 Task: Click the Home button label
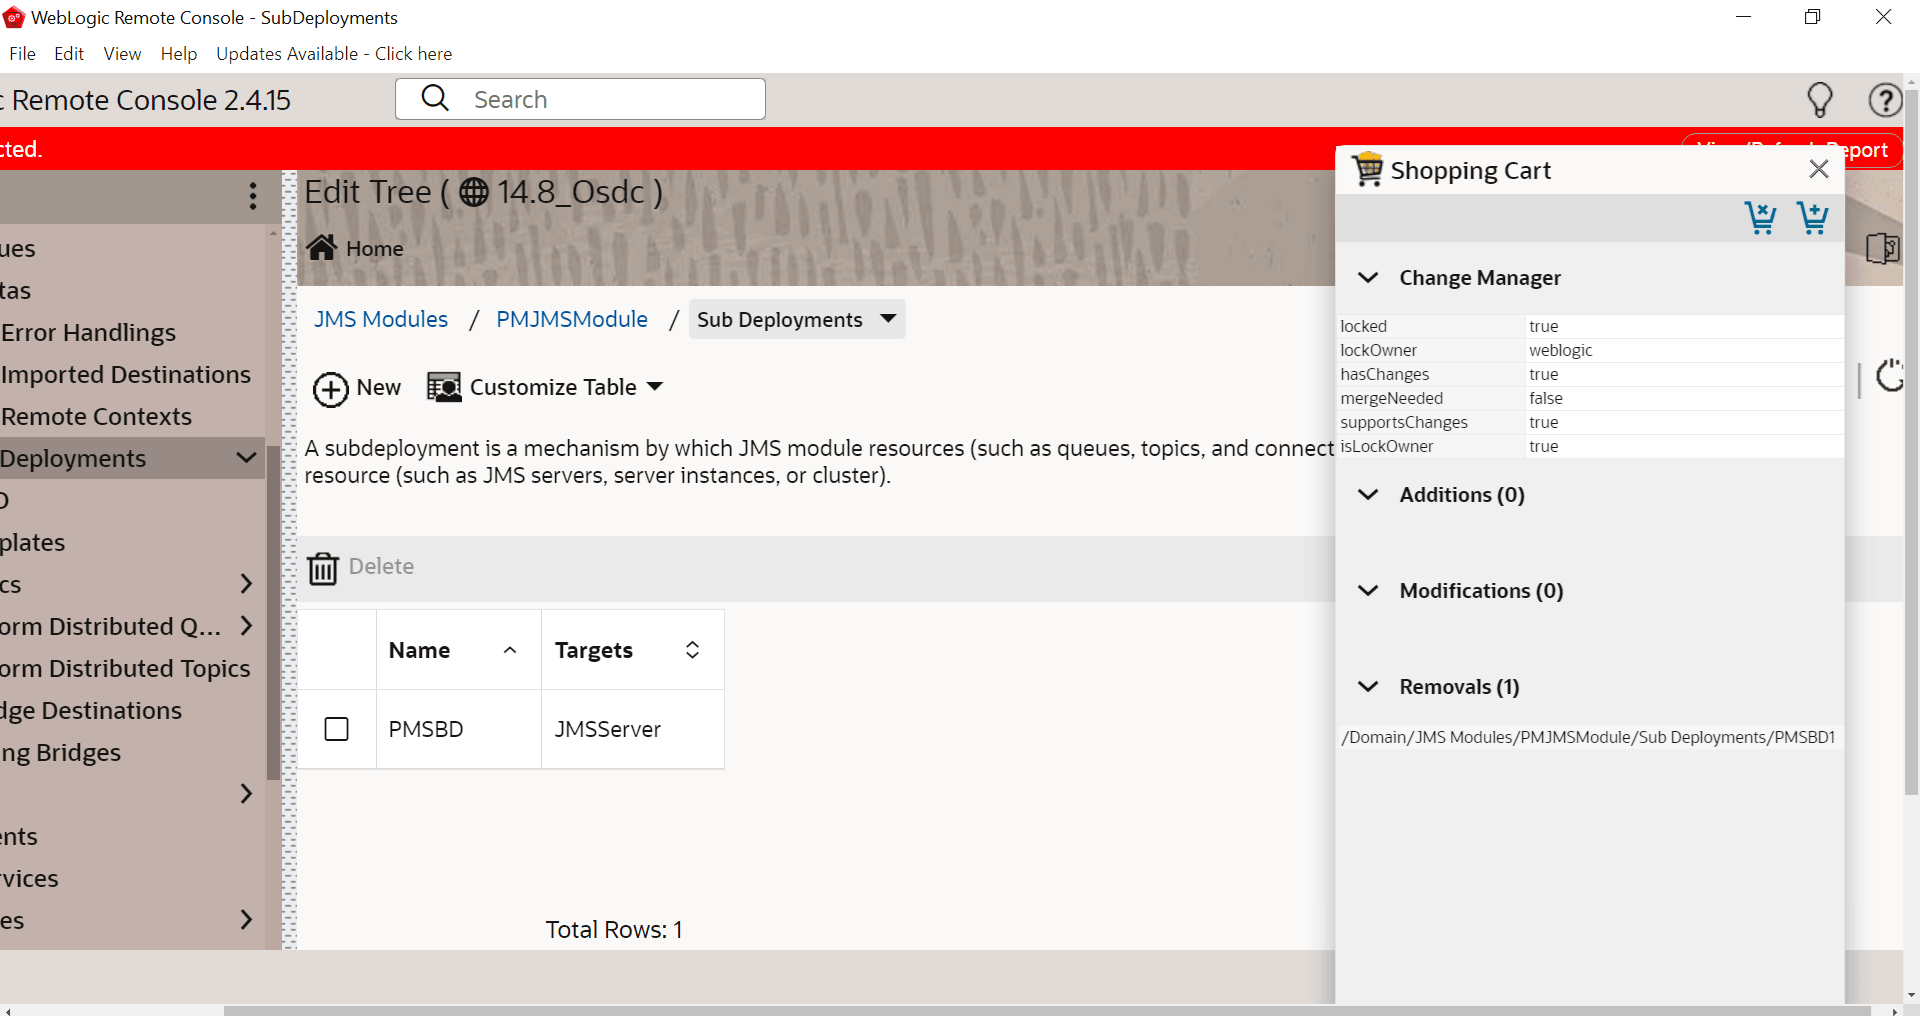(375, 248)
